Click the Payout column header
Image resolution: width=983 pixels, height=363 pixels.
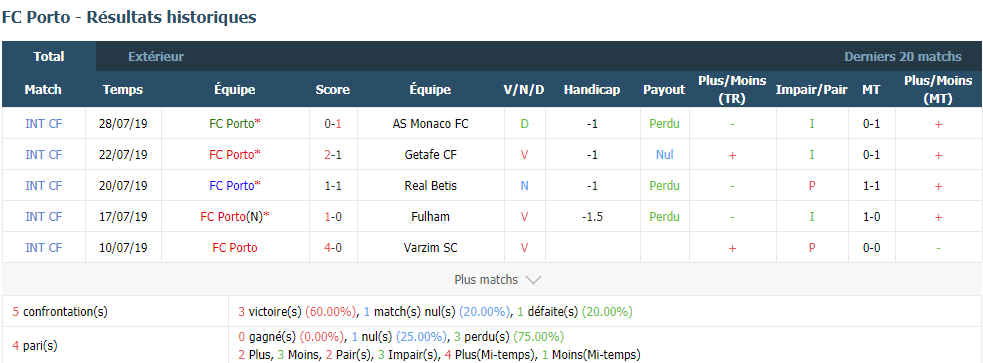(664, 90)
